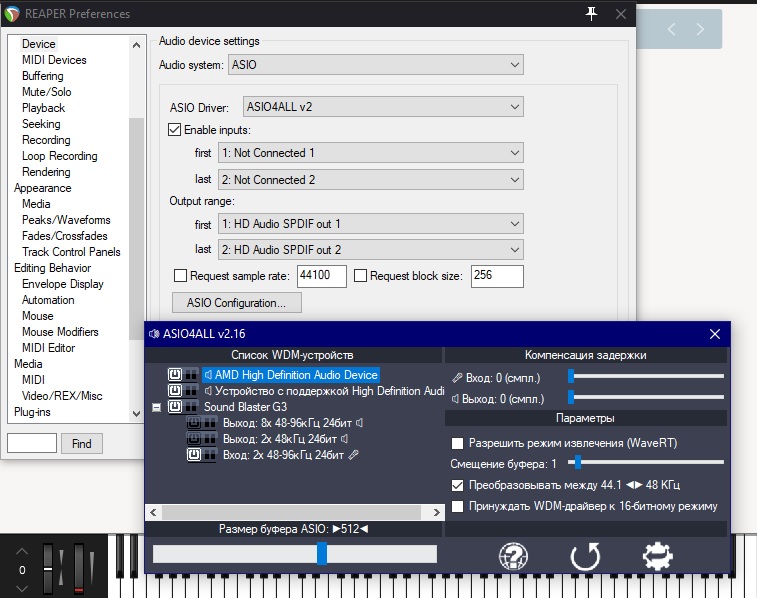
Task: Click the sample rate field showing 44100
Action: pos(322,276)
